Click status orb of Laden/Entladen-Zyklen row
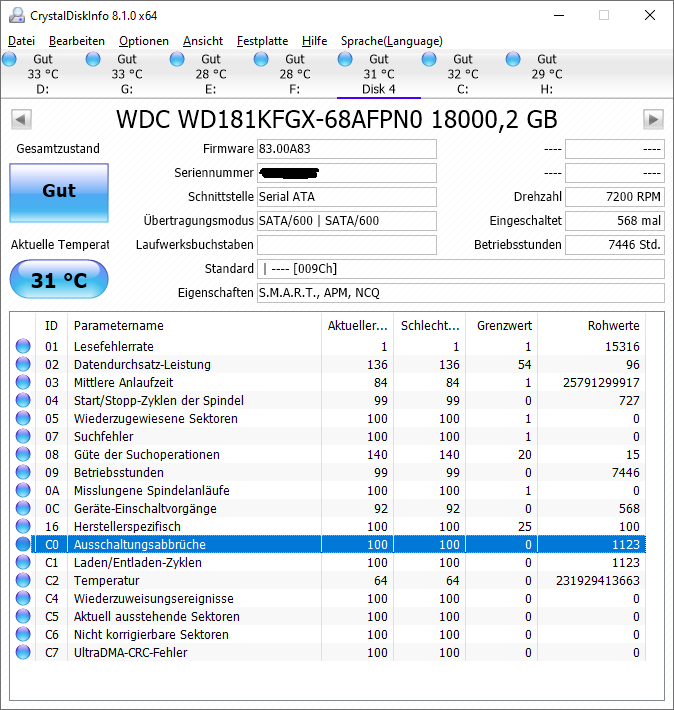The width and height of the screenshot is (674, 710). 23,562
